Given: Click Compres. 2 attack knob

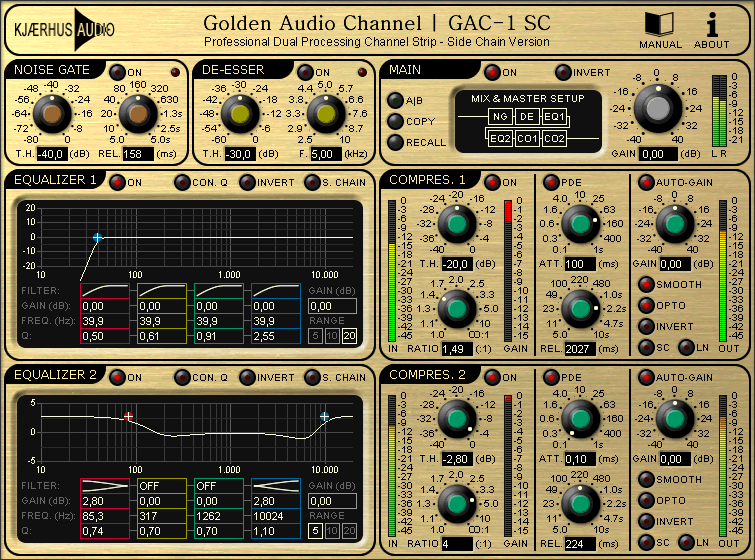Looking at the screenshot, I should pyautogui.click(x=580, y=418).
